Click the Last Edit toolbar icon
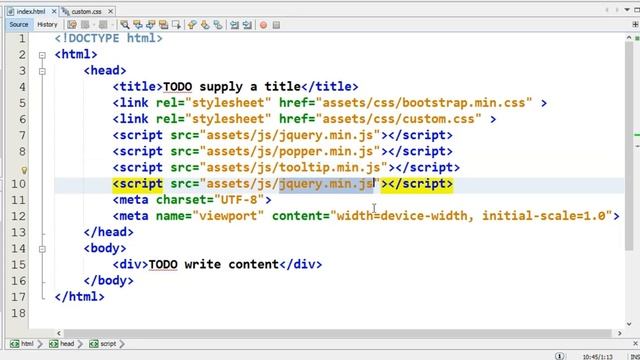The width and height of the screenshot is (640, 360). (72, 25)
